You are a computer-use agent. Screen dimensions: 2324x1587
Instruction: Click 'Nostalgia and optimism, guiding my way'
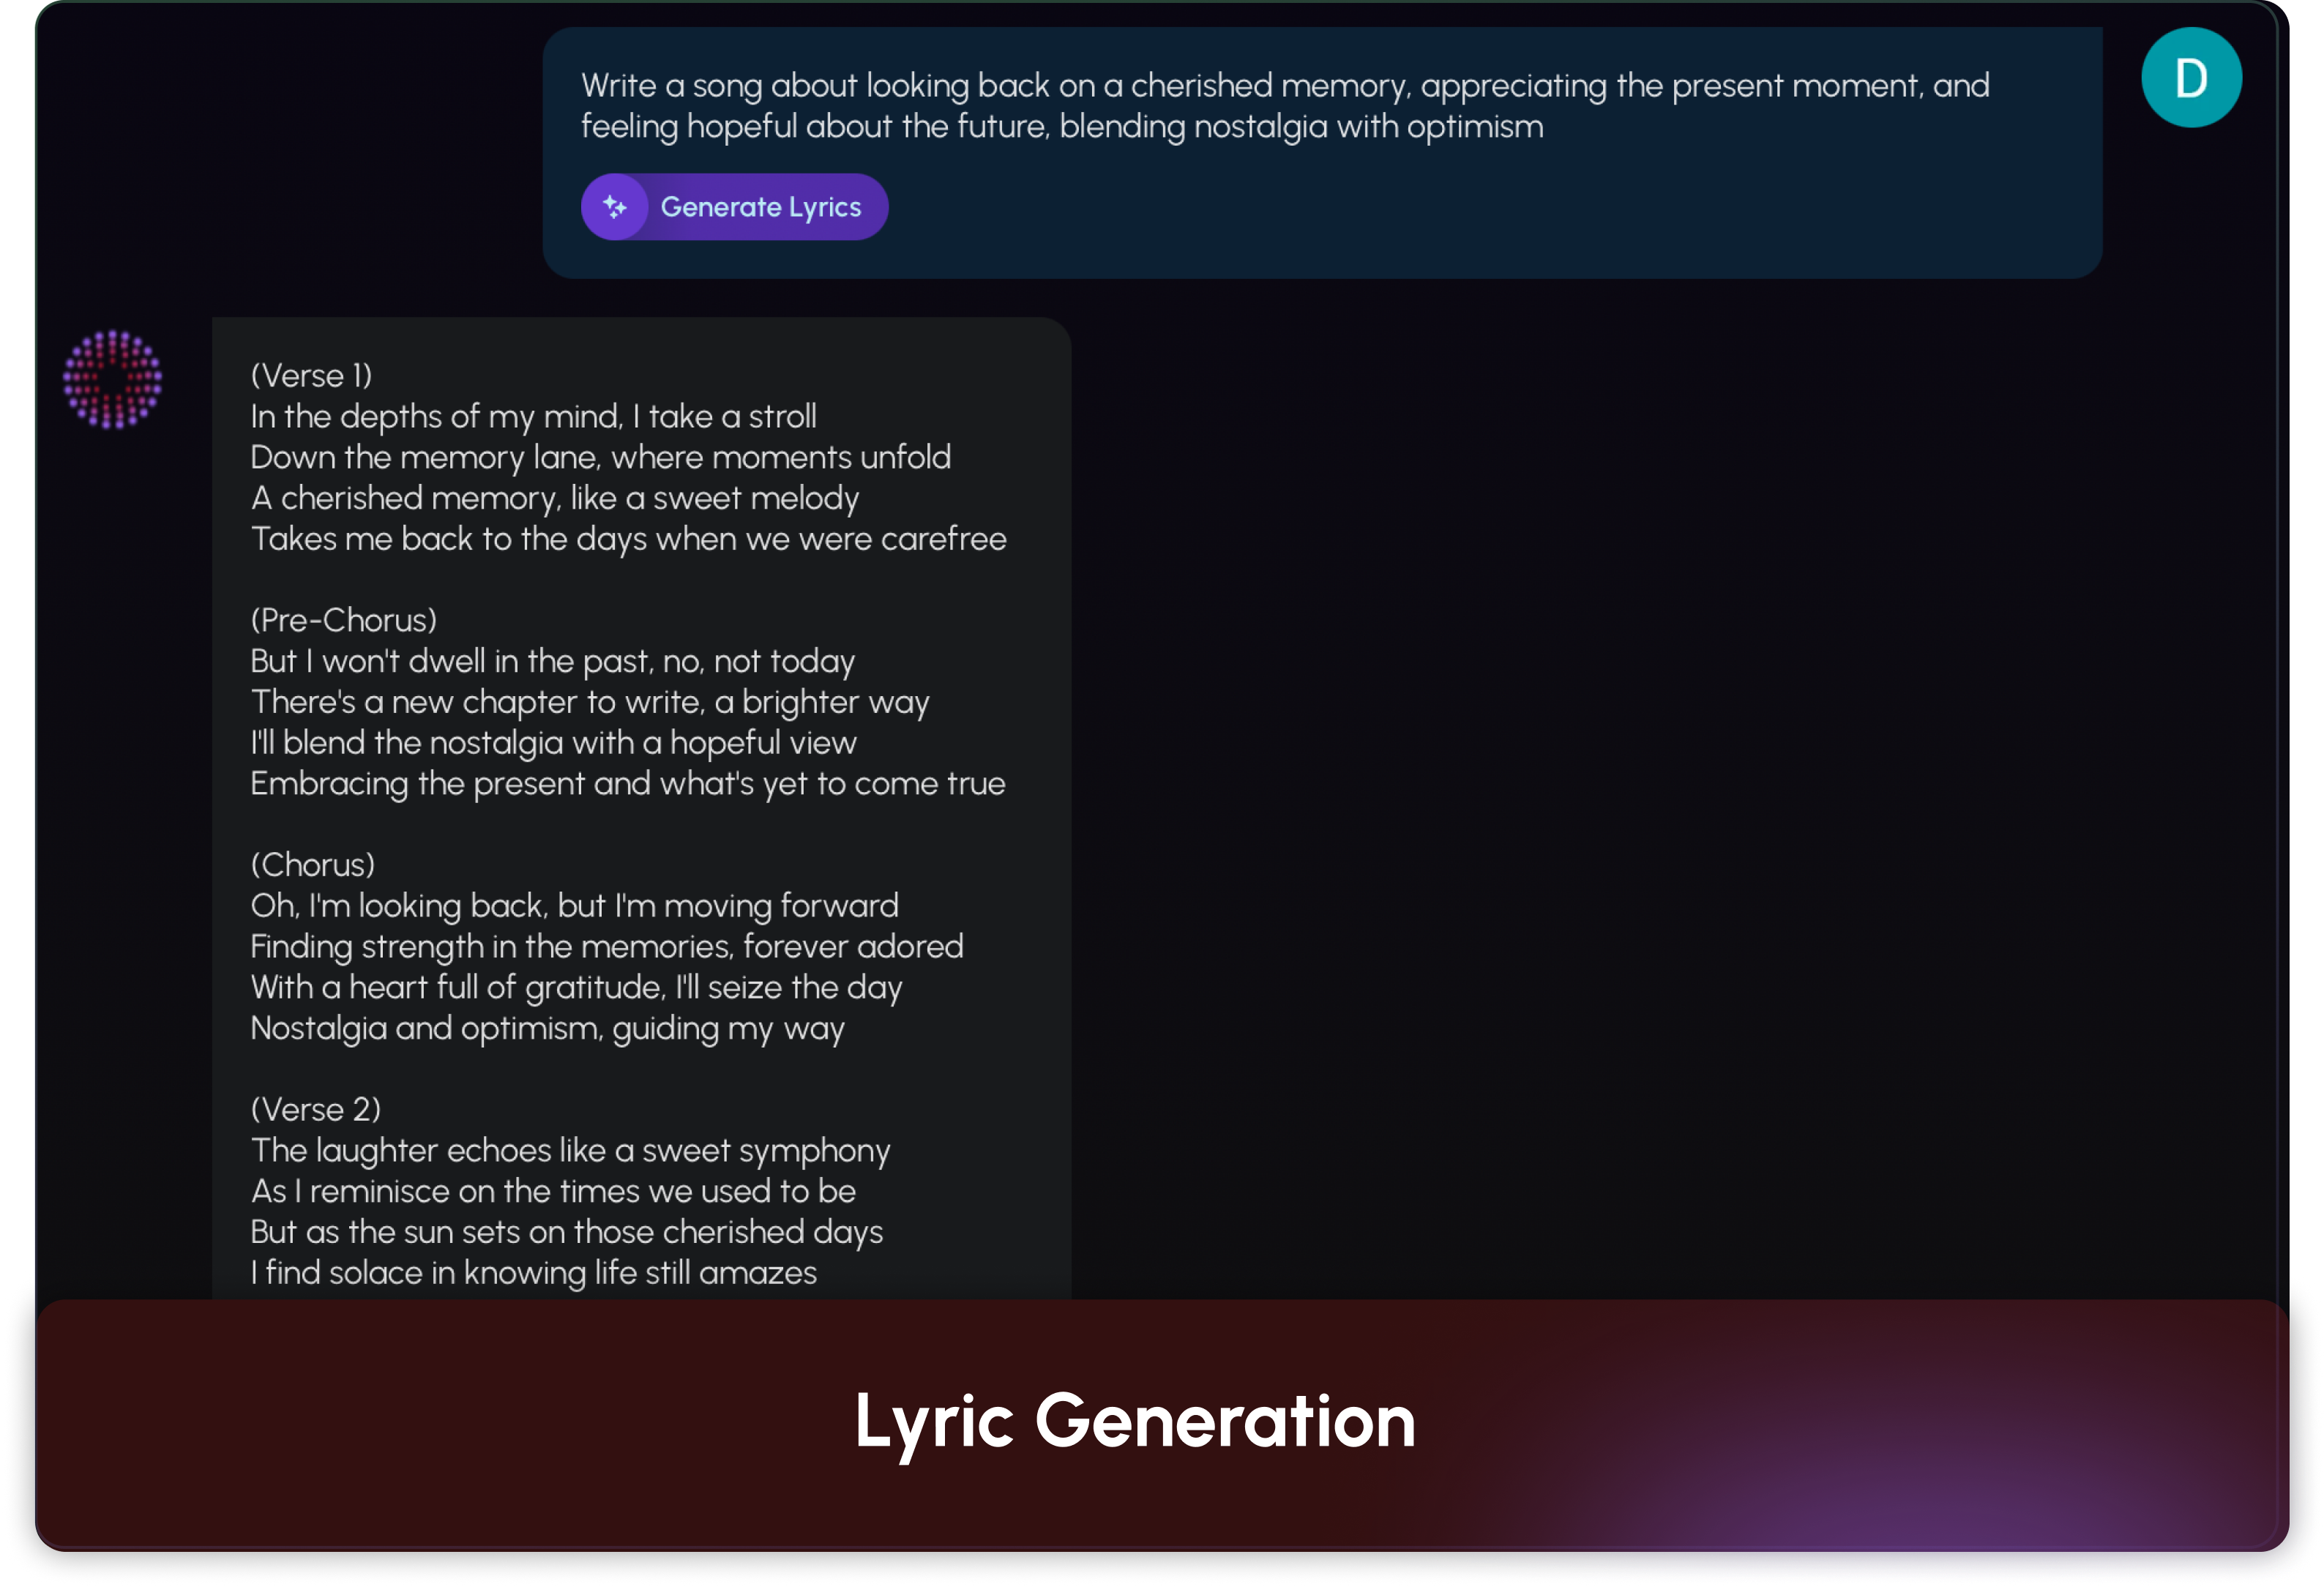coord(547,1029)
